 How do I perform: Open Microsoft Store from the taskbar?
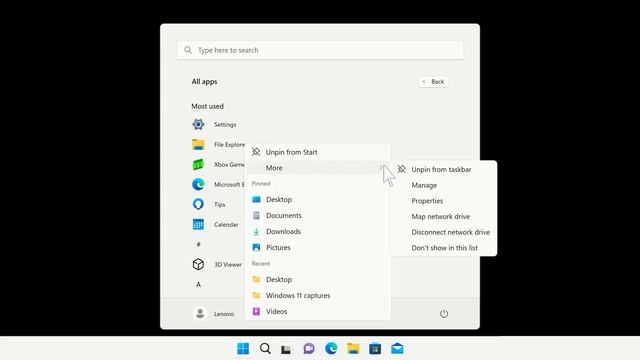coord(375,349)
